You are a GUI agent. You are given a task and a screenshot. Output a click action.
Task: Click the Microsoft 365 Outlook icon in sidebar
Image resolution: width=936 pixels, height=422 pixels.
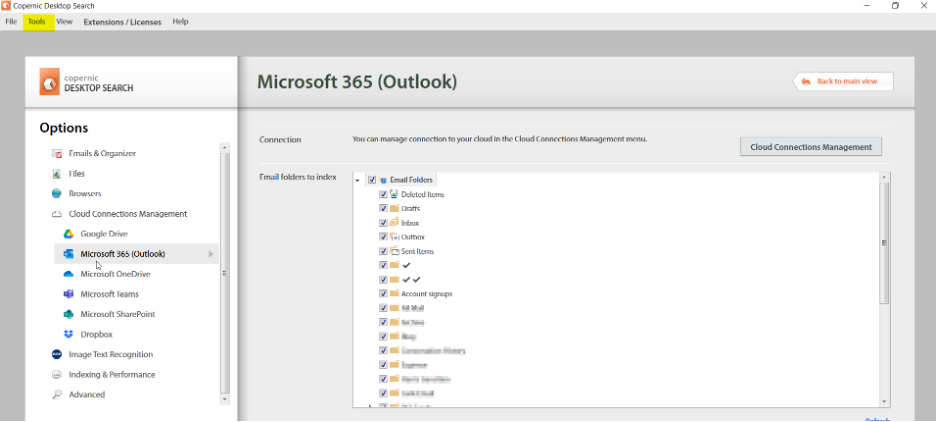[69, 254]
